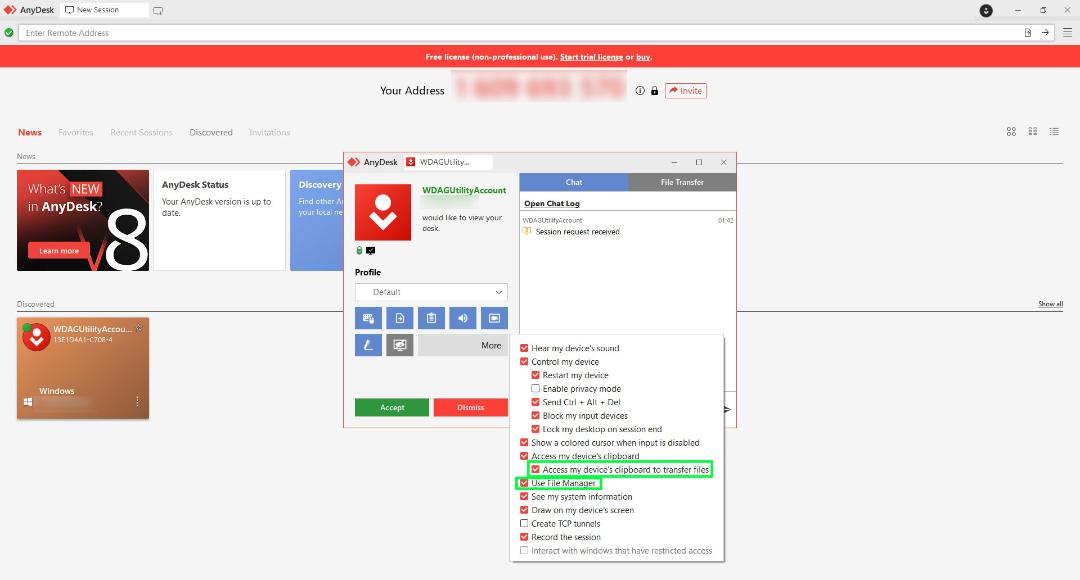Click the connect arrow in address bar

[x=1045, y=32]
